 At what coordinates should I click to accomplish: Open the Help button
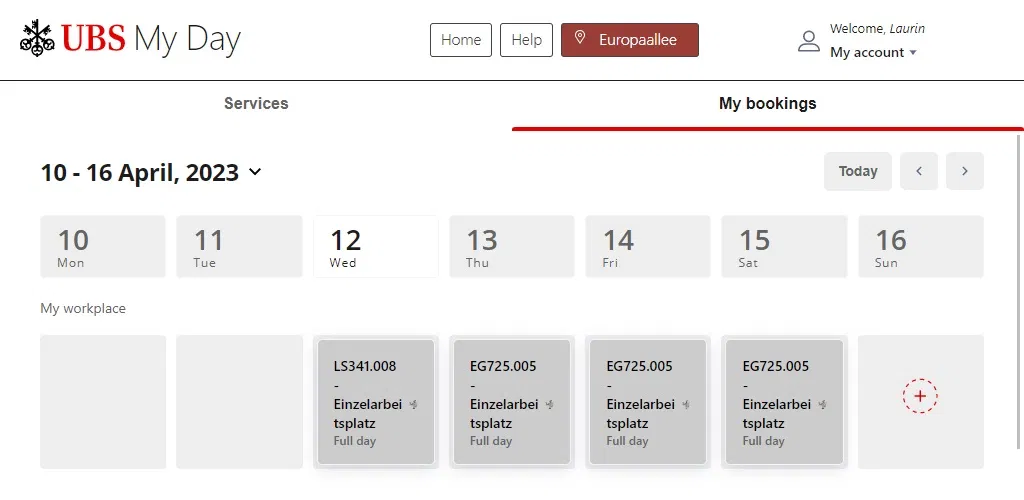pyautogui.click(x=526, y=40)
